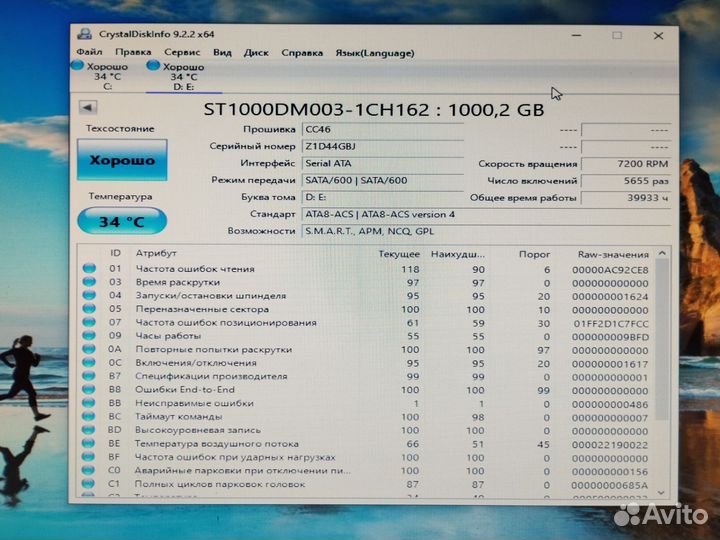Viewport: 720px width, 540px height.
Task: Click the C: disk health indicator icon
Action: [x=78, y=66]
